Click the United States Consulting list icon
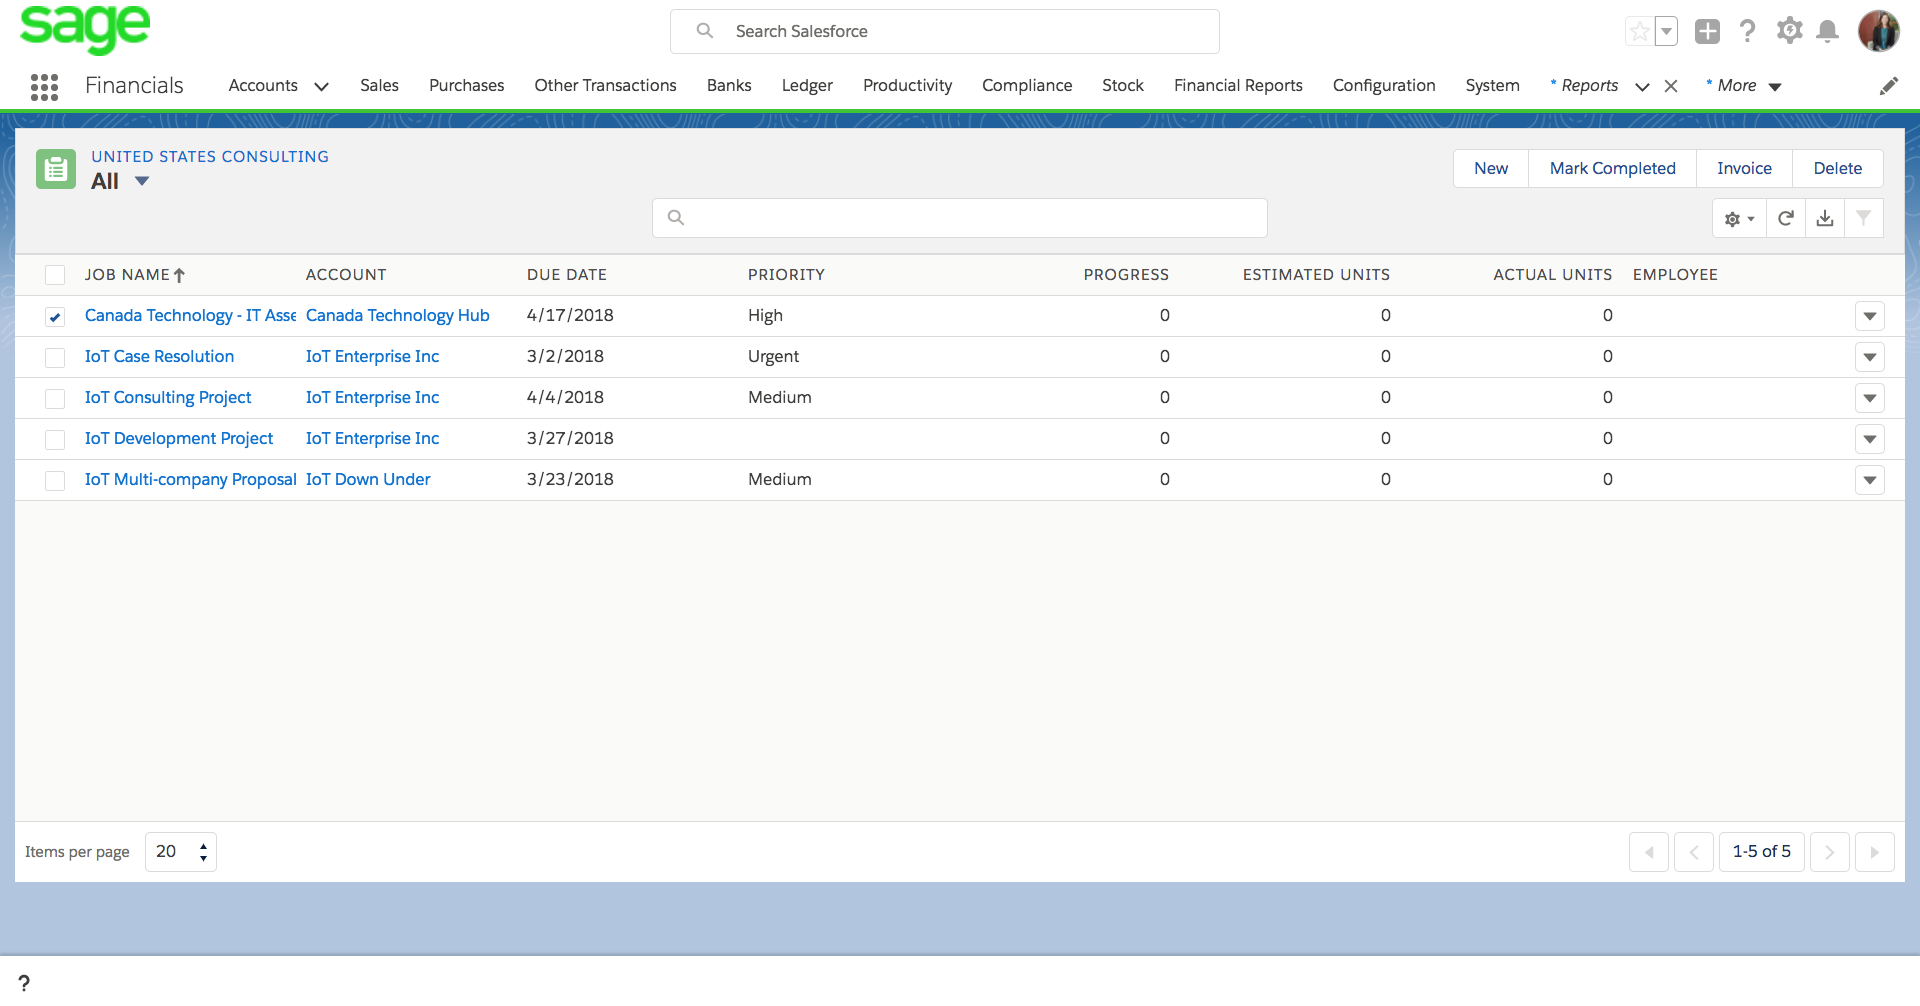The width and height of the screenshot is (1920, 1006). tap(56, 169)
